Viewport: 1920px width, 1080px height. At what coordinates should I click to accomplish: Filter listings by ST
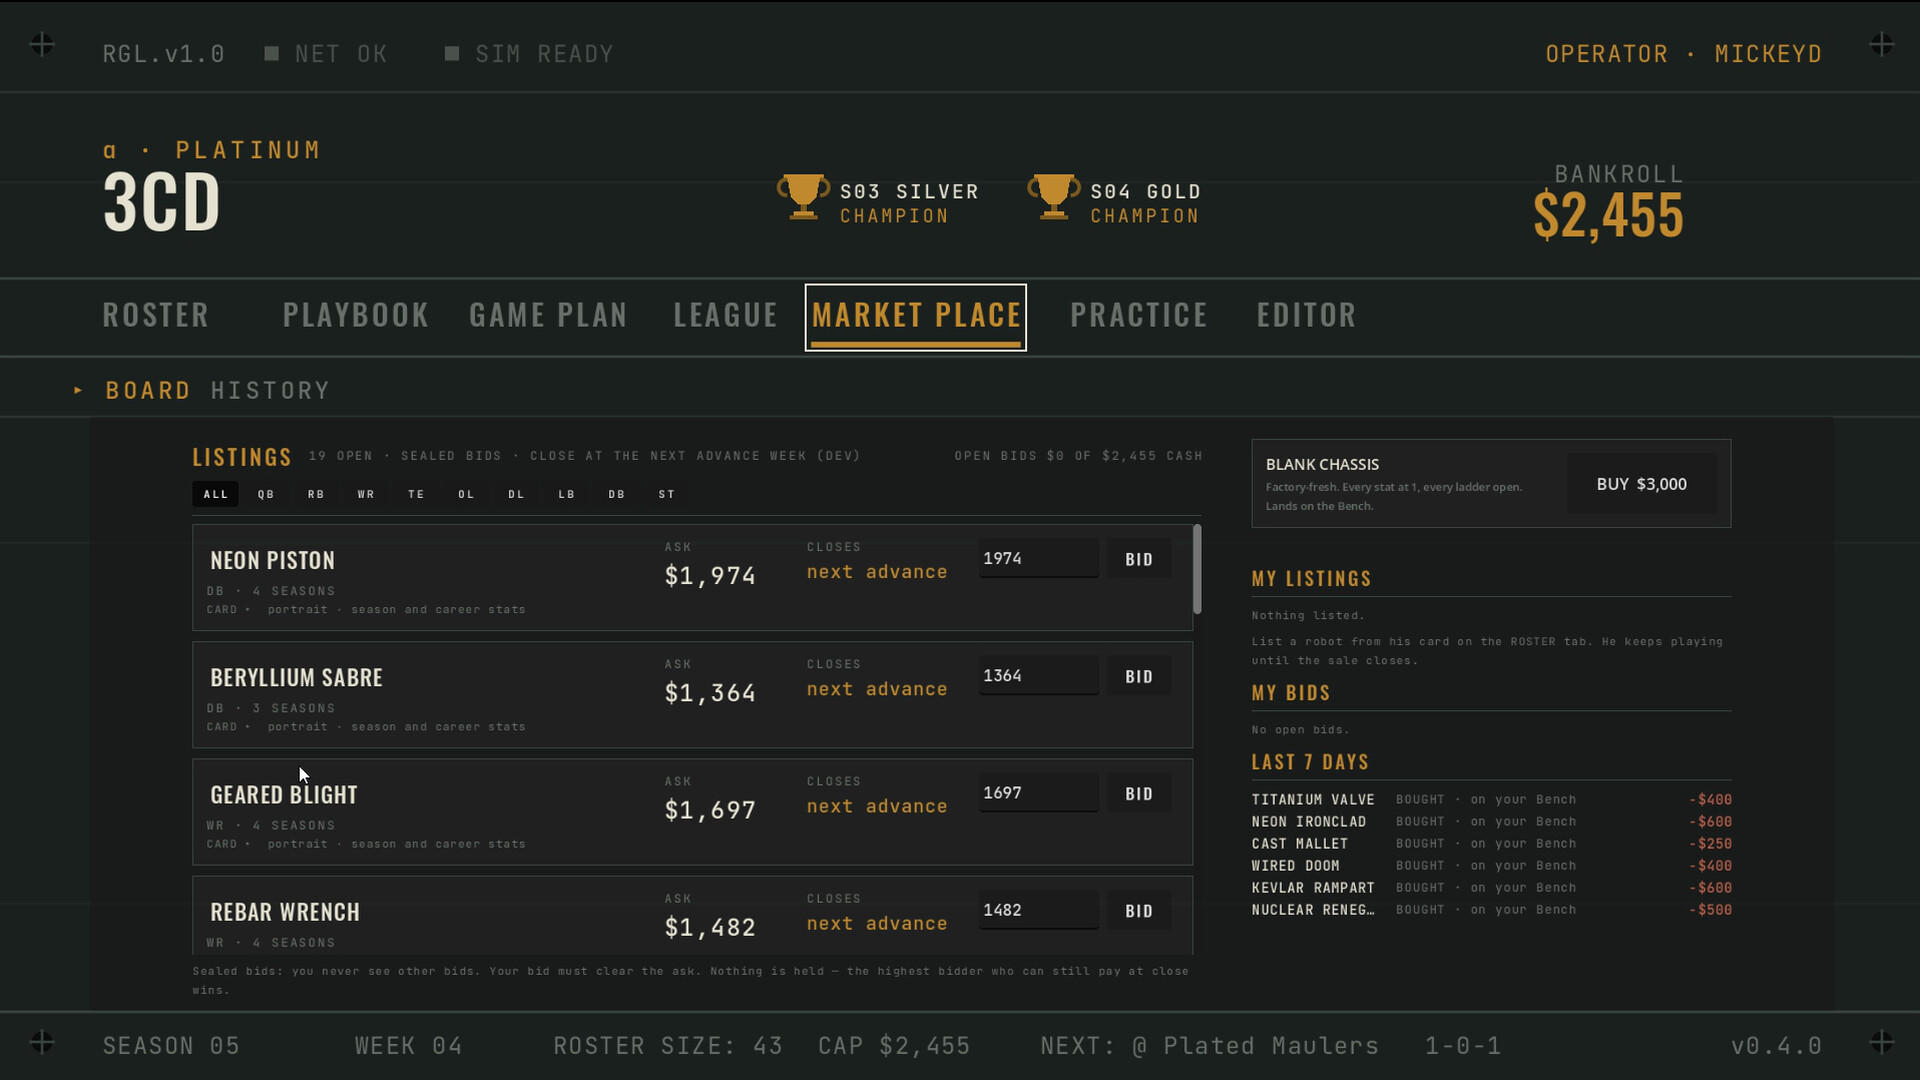tap(667, 494)
